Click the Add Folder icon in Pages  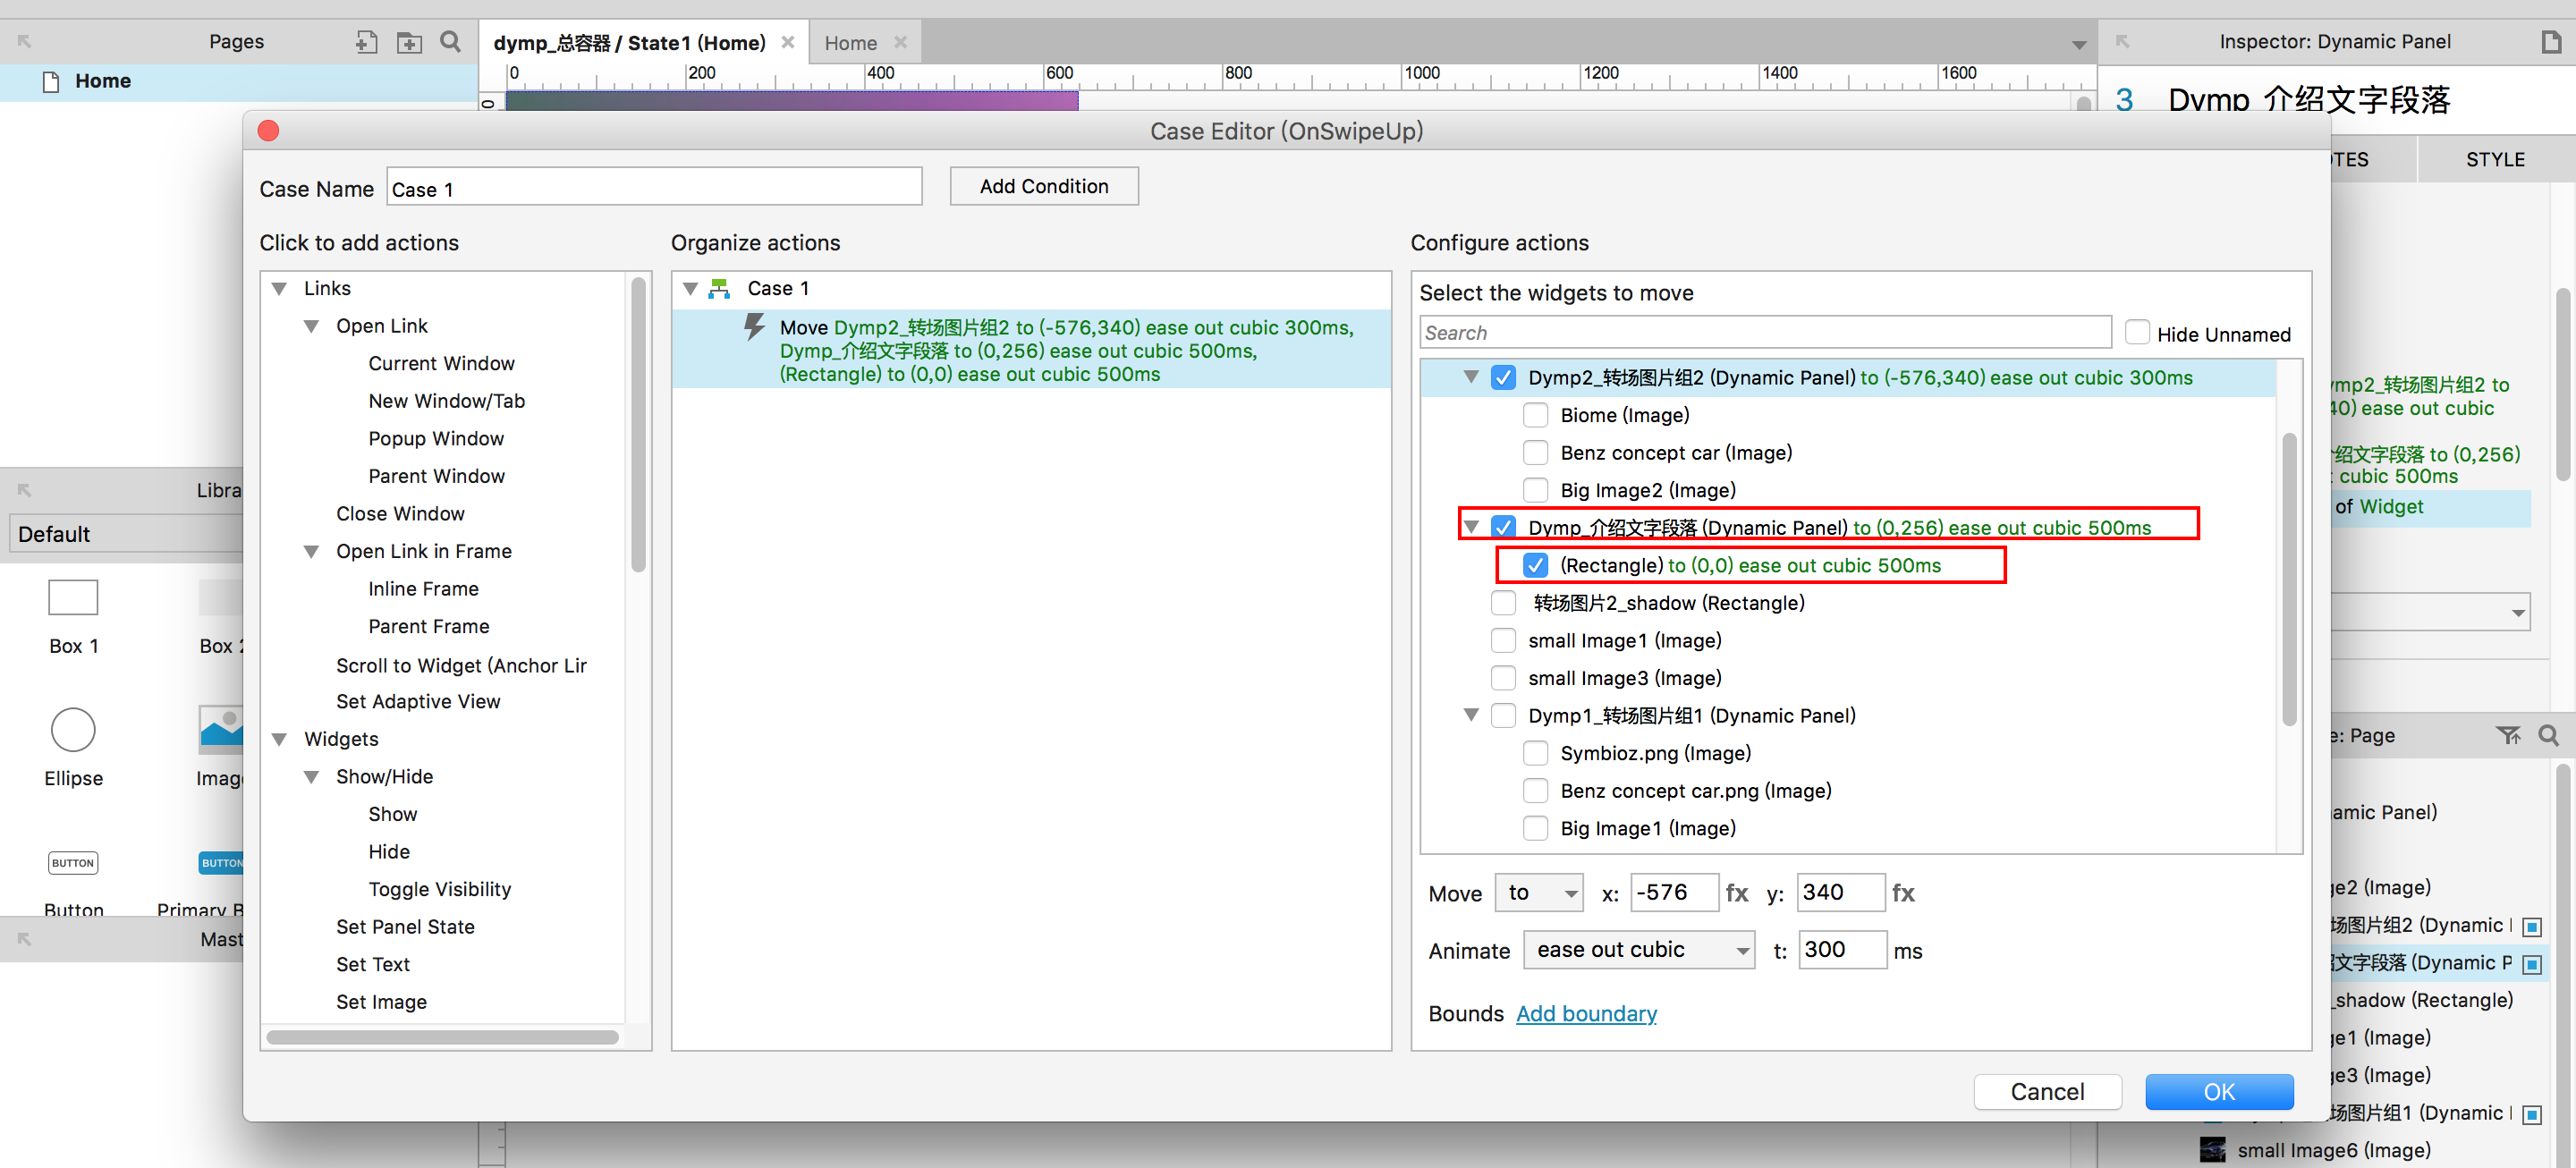point(409,42)
